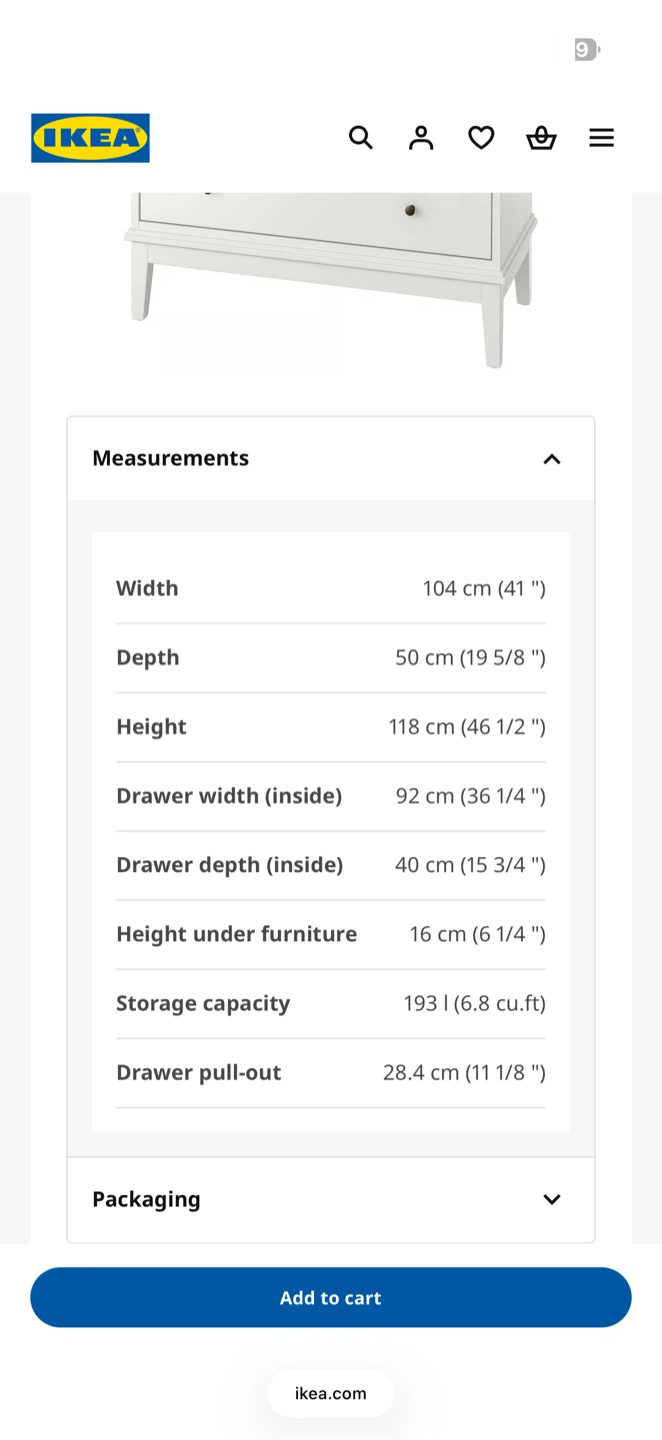Click the dresser product image
This screenshot has width=662, height=1440.
click(331, 280)
